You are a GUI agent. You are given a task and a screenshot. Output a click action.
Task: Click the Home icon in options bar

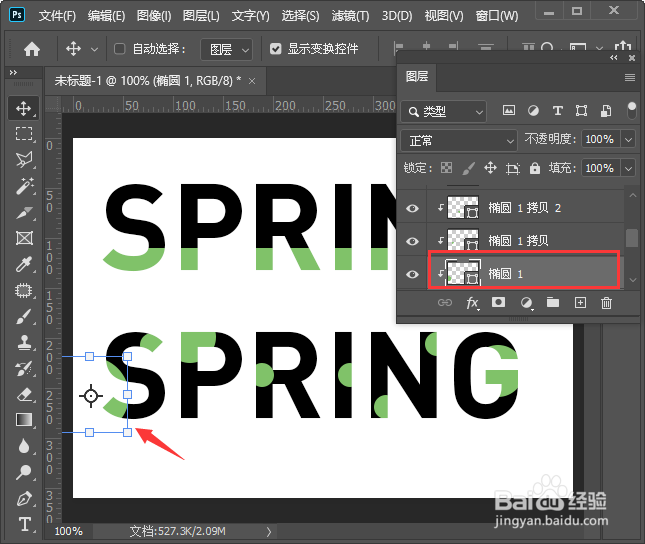[x=32, y=49]
